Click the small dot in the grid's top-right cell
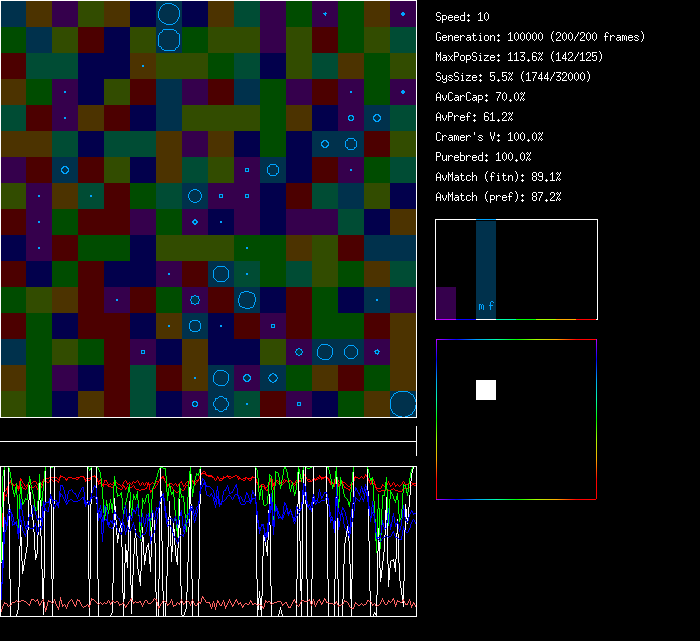 pyautogui.click(x=403, y=14)
